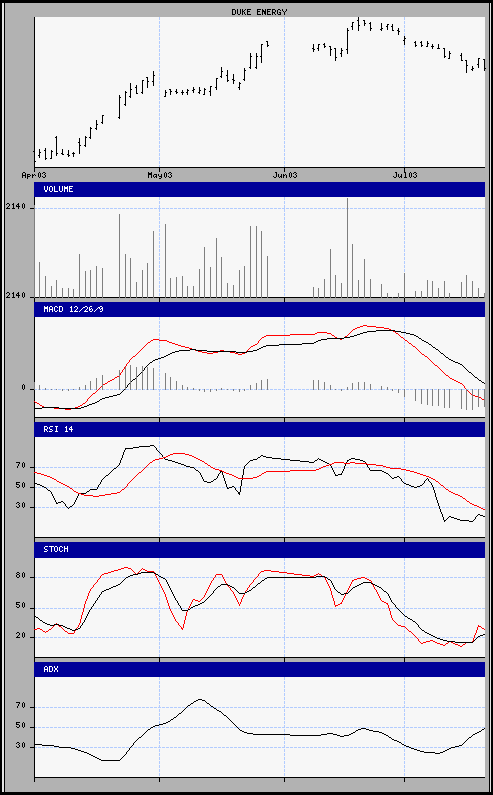
Task: Click the Apr03 date axis label
Action: pyautogui.click(x=34, y=175)
